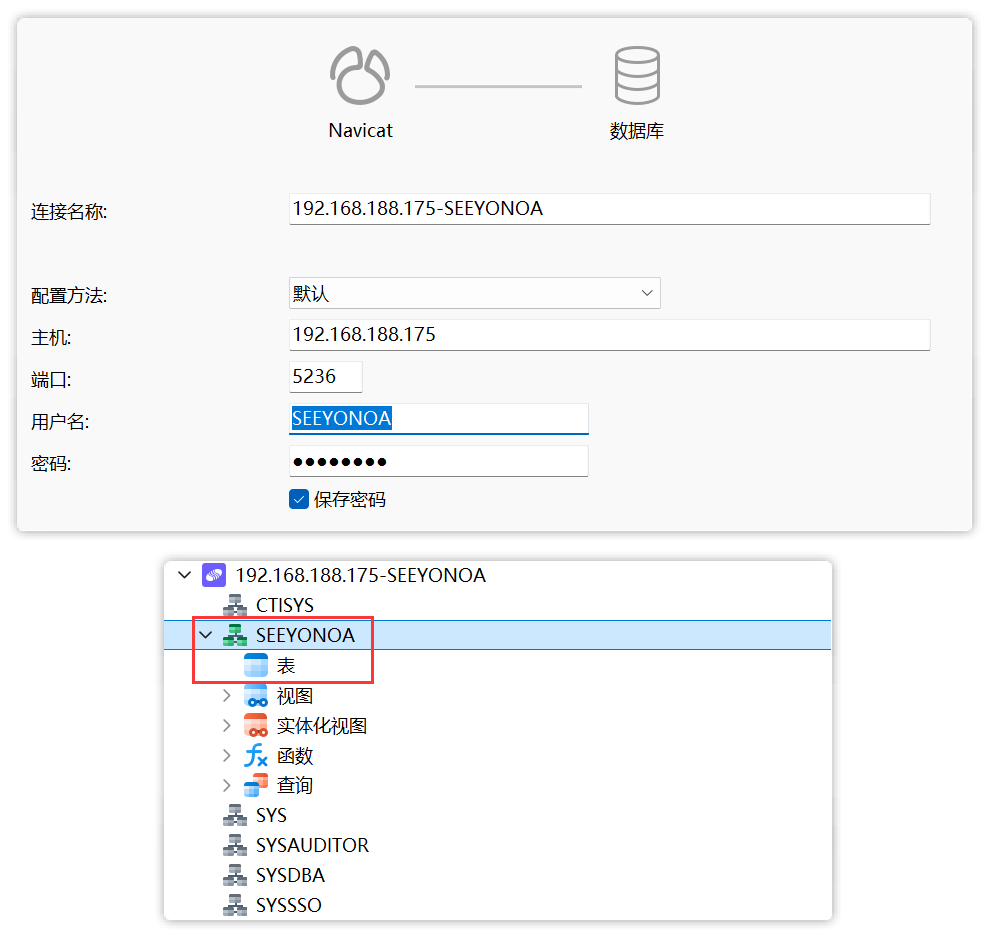Select the 查询 label in tree
The image size is (981, 930).
[295, 785]
